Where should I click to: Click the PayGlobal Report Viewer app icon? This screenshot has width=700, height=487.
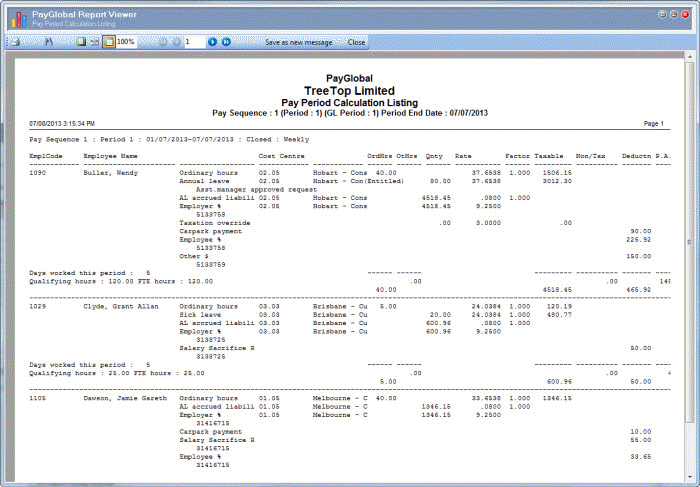click(x=19, y=20)
